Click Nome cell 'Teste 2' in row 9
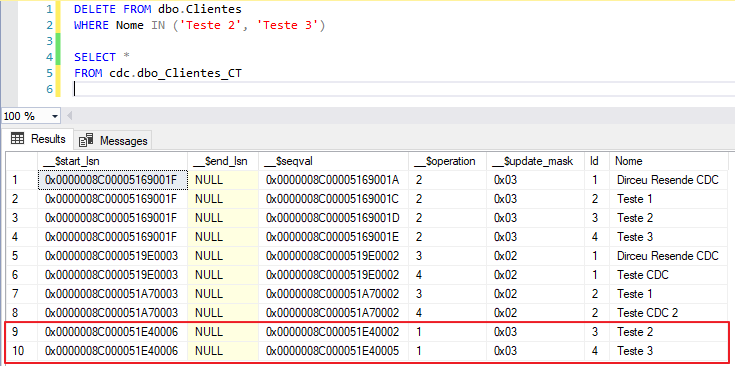 click(x=668, y=332)
